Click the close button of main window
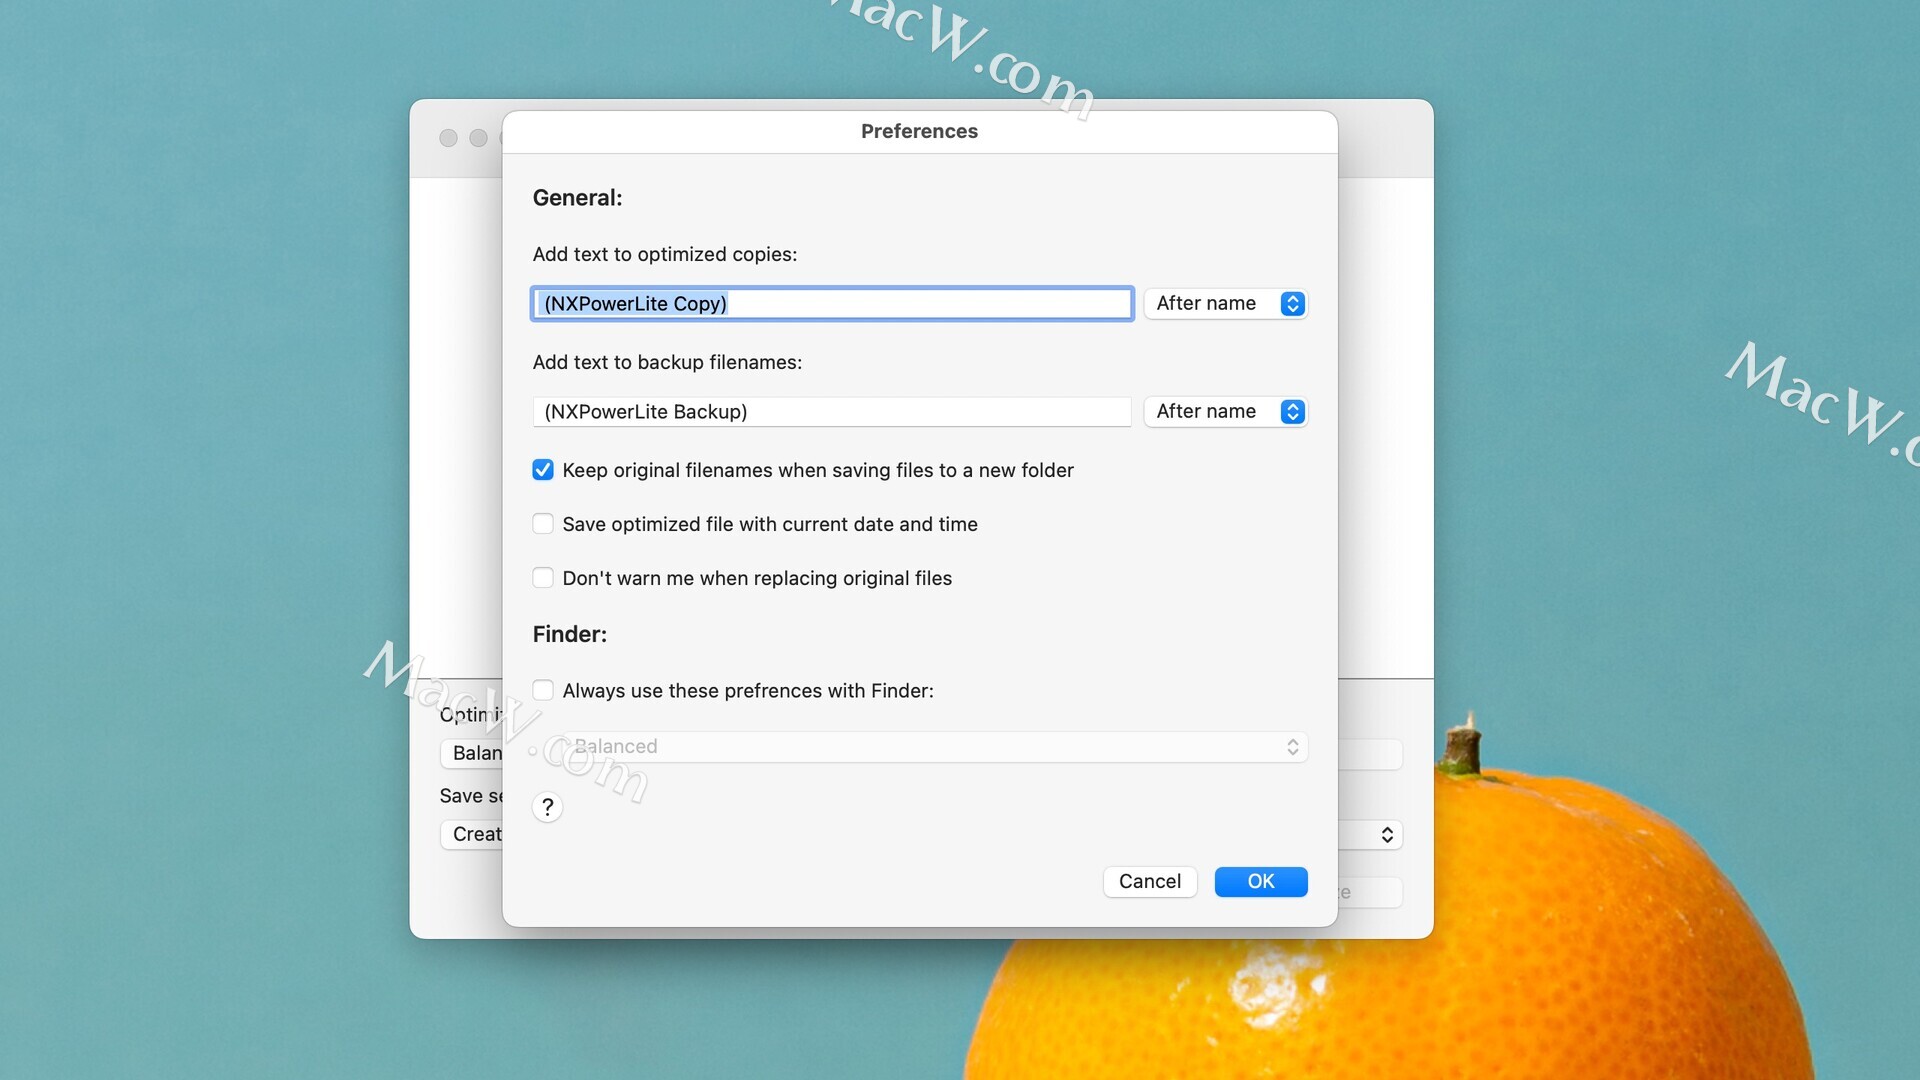This screenshot has height=1080, width=1920. tap(448, 138)
